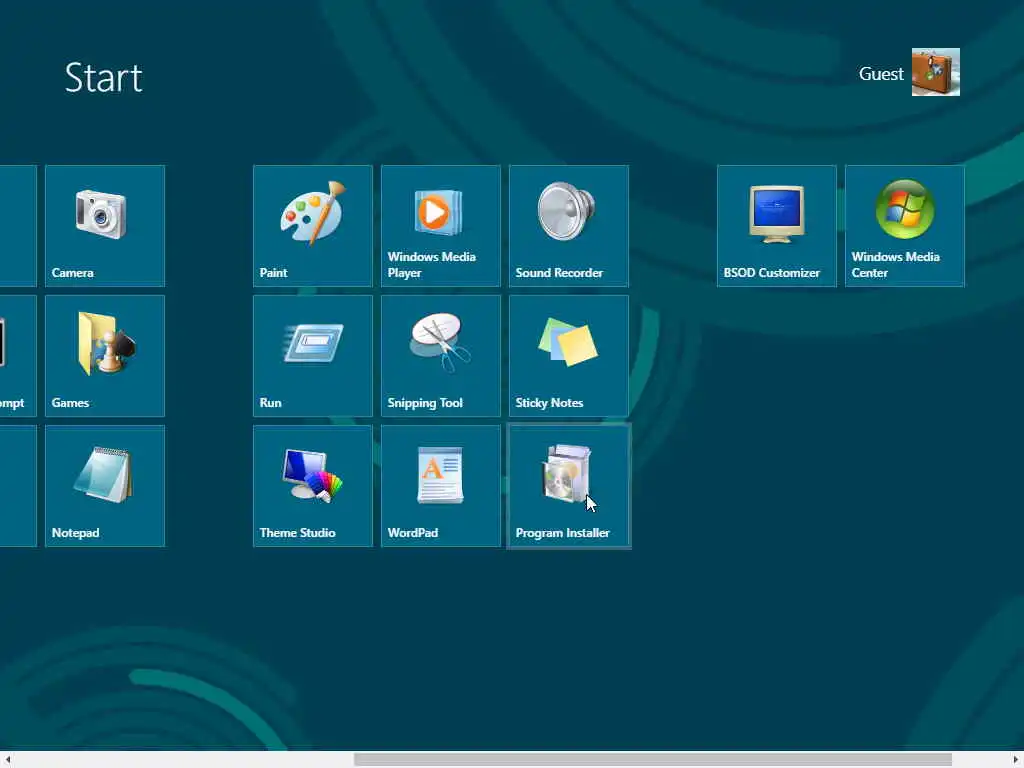1024x768 pixels.
Task: Click the 'Start' heading text
Action: pos(103,78)
